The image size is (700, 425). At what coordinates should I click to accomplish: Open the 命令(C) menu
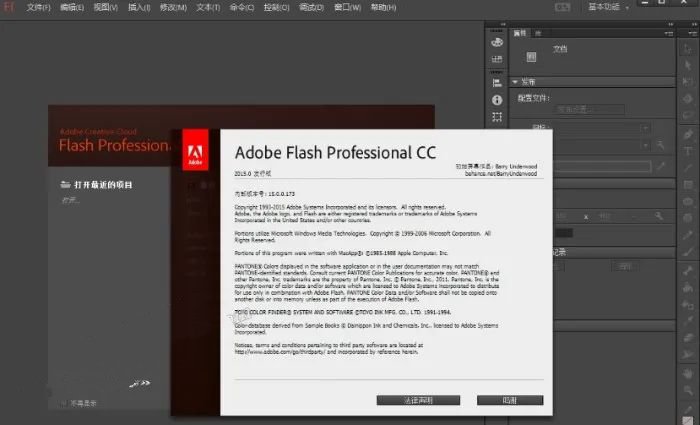pyautogui.click(x=242, y=8)
